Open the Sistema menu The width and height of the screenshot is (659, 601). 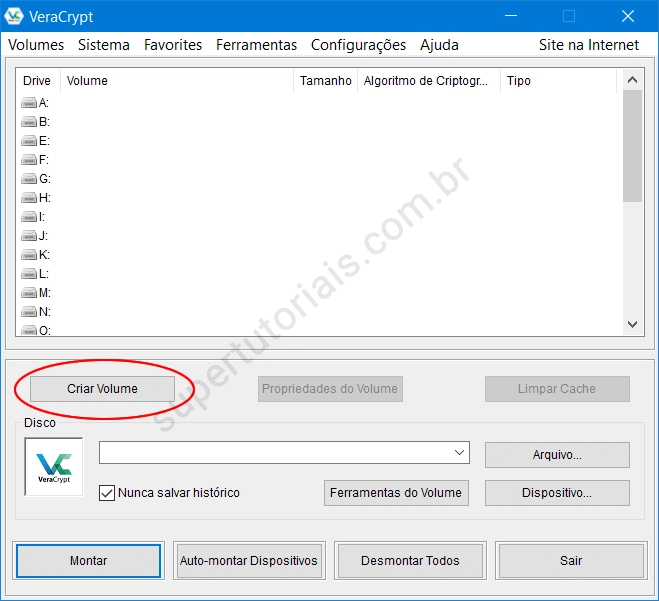pos(104,45)
